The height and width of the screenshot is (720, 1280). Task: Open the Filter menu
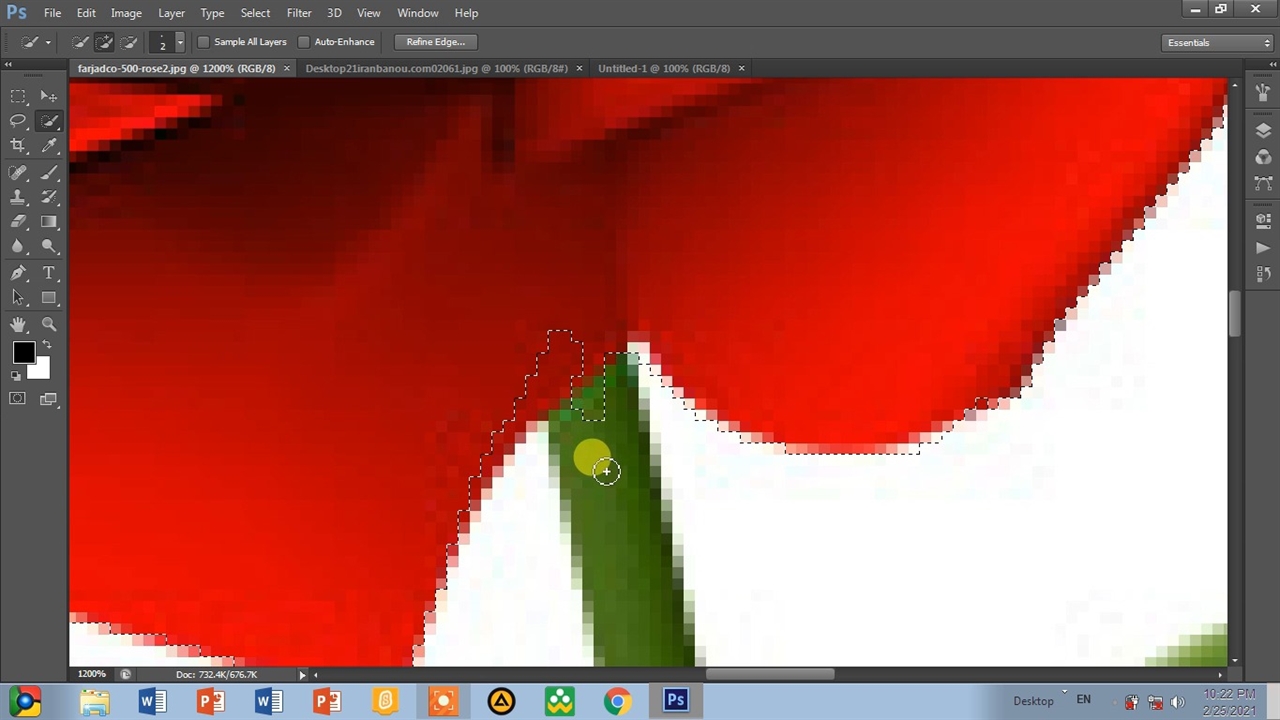coord(299,13)
